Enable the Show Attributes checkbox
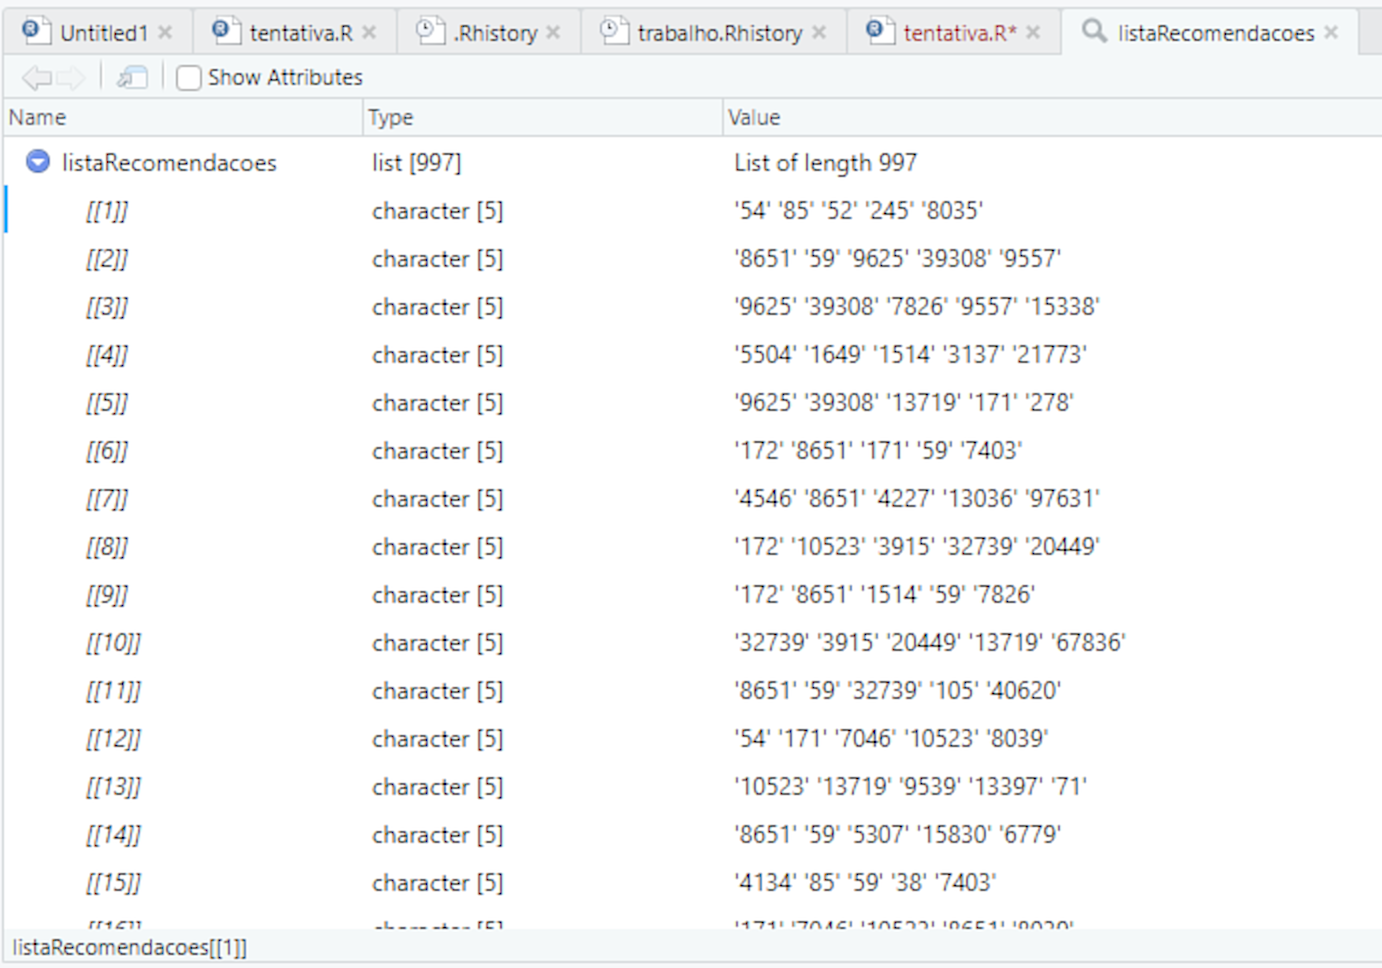This screenshot has height=968, width=1382. coord(188,77)
